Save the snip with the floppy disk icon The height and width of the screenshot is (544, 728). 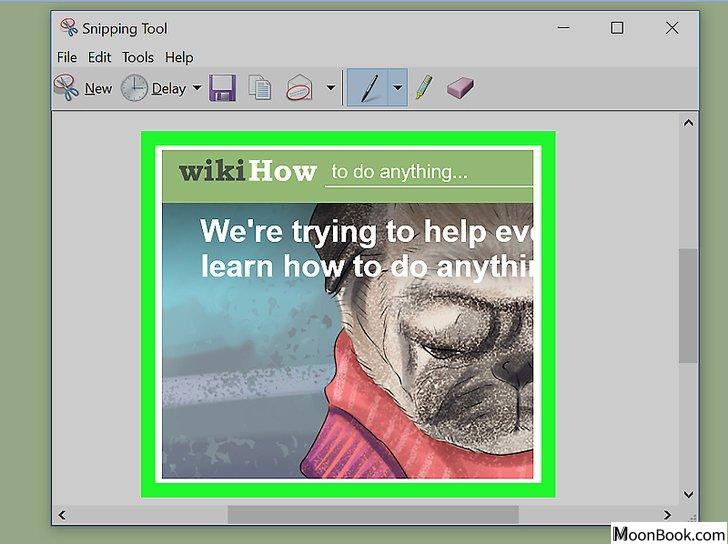point(222,88)
